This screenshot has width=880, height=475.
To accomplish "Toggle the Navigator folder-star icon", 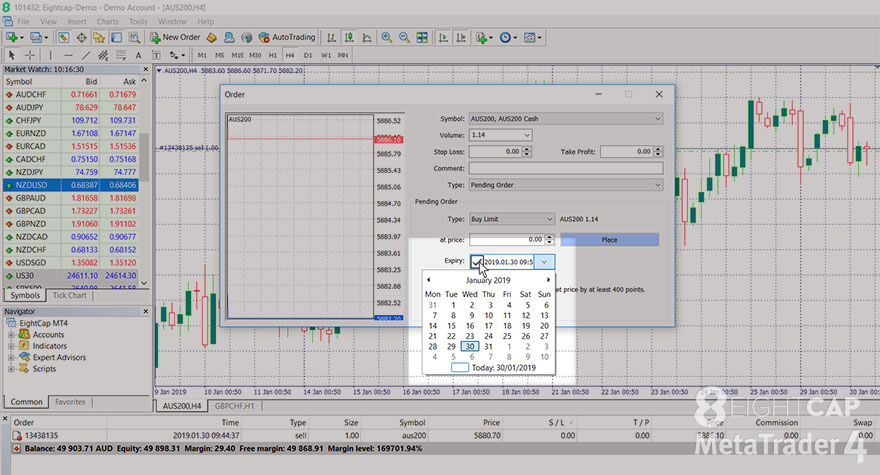I will pyautogui.click(x=99, y=38).
